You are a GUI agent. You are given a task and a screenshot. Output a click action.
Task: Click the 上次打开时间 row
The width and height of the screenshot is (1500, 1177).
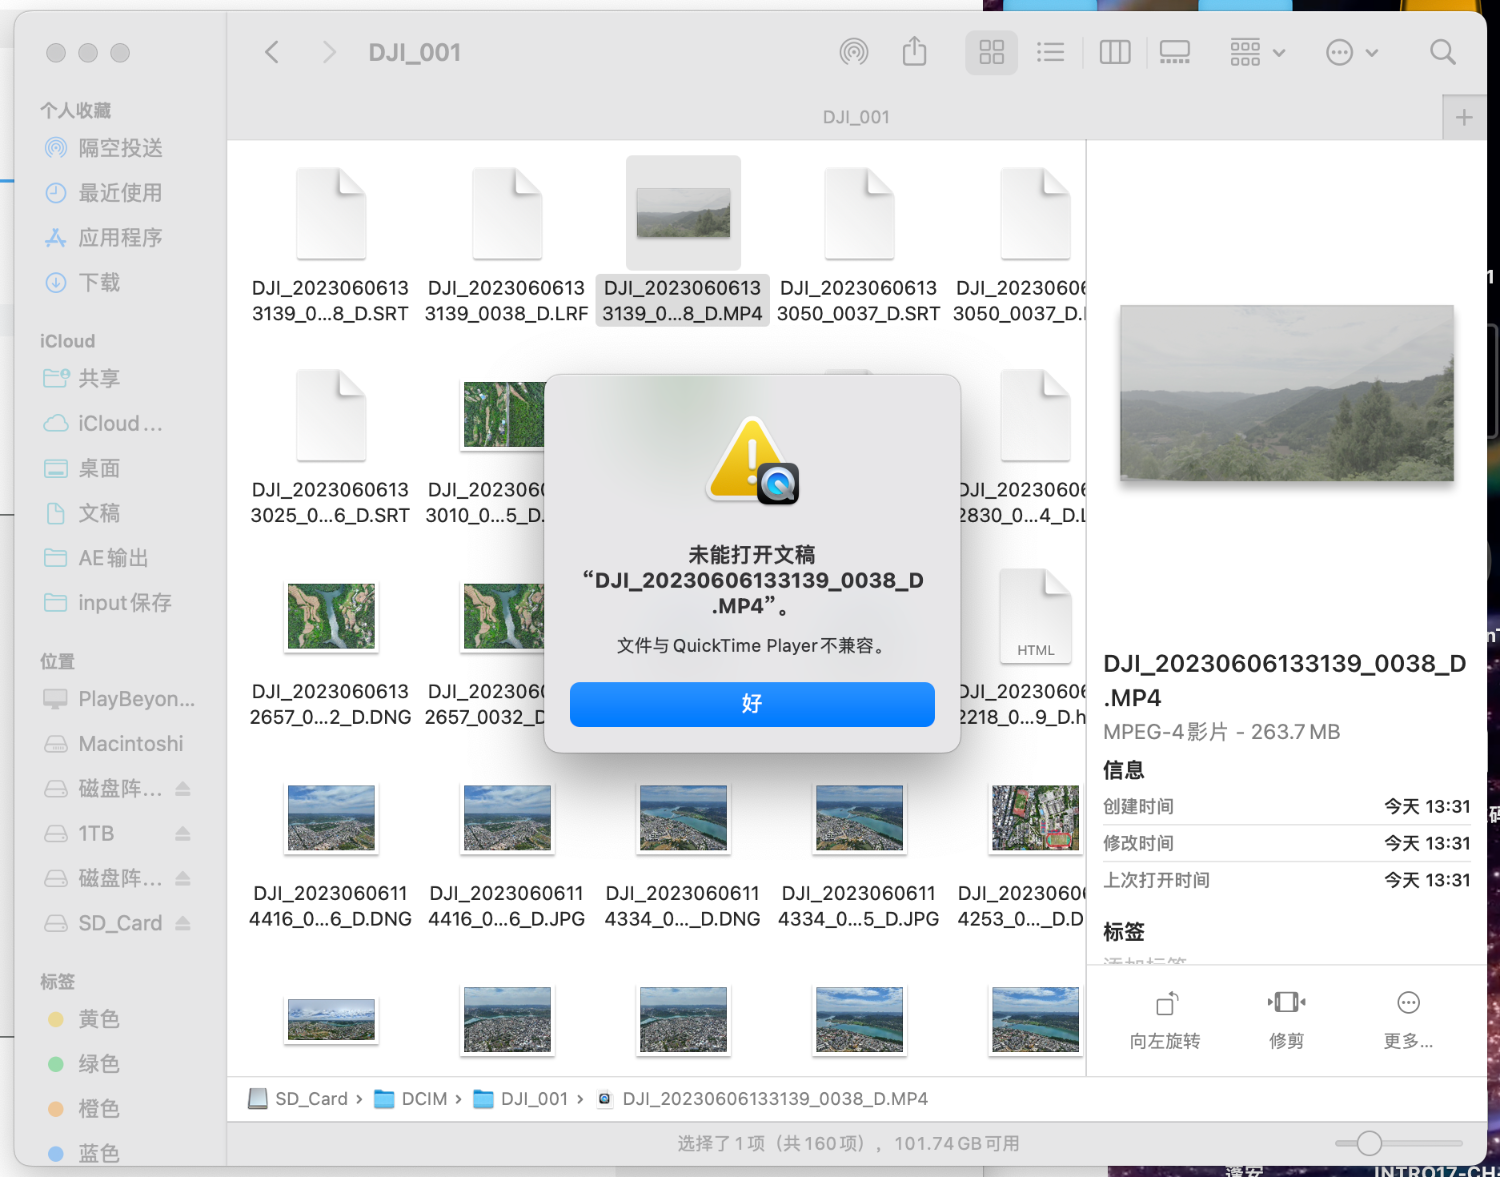1287,880
